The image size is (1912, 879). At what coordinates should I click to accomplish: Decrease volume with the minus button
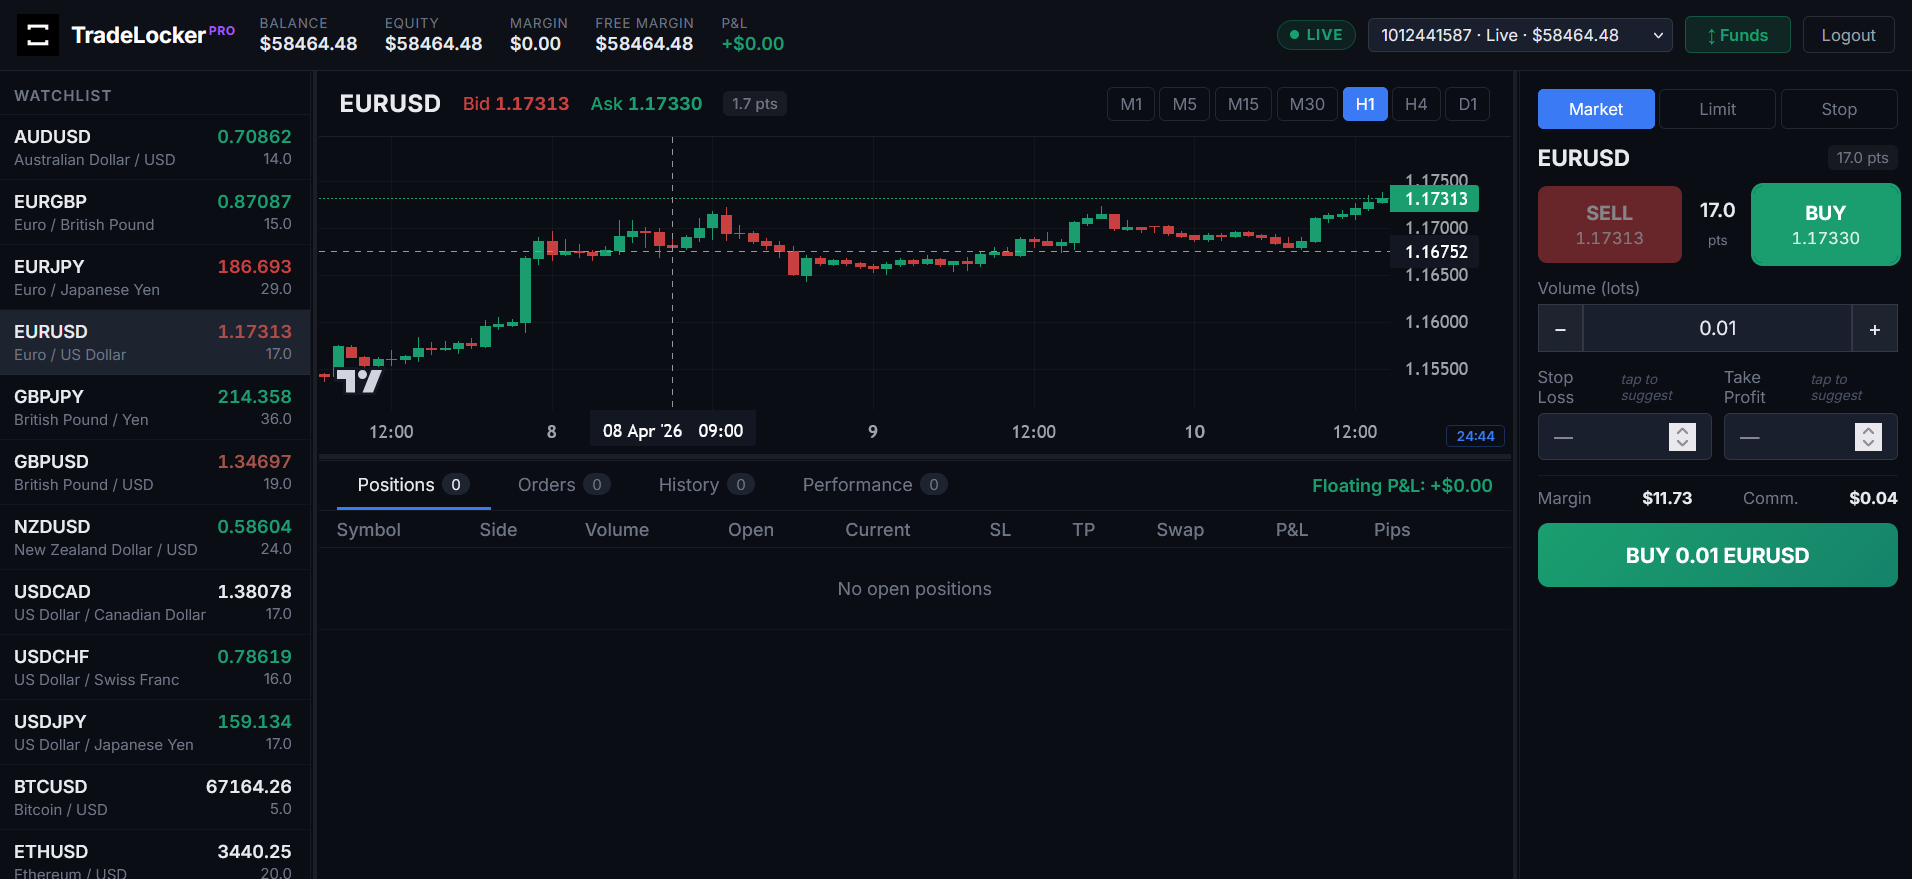pos(1560,329)
